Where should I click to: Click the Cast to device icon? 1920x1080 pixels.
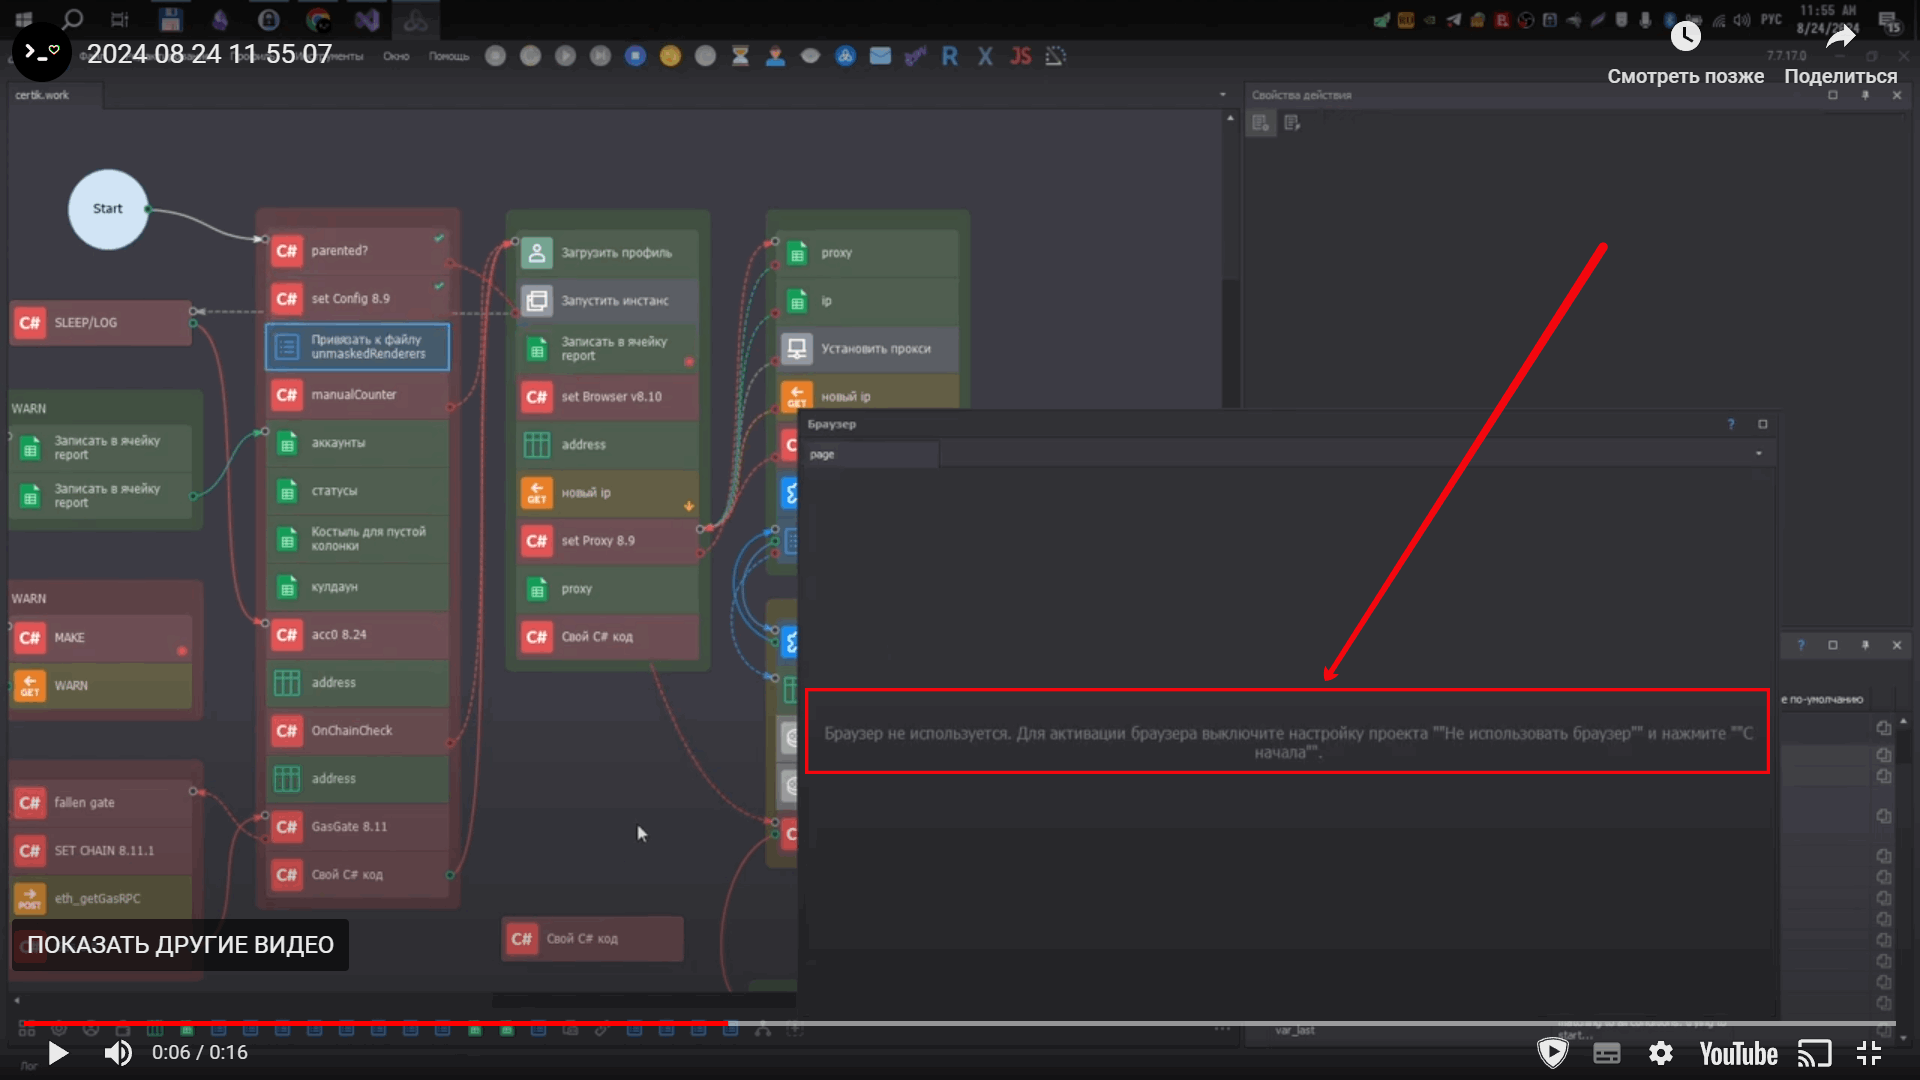point(1814,1053)
